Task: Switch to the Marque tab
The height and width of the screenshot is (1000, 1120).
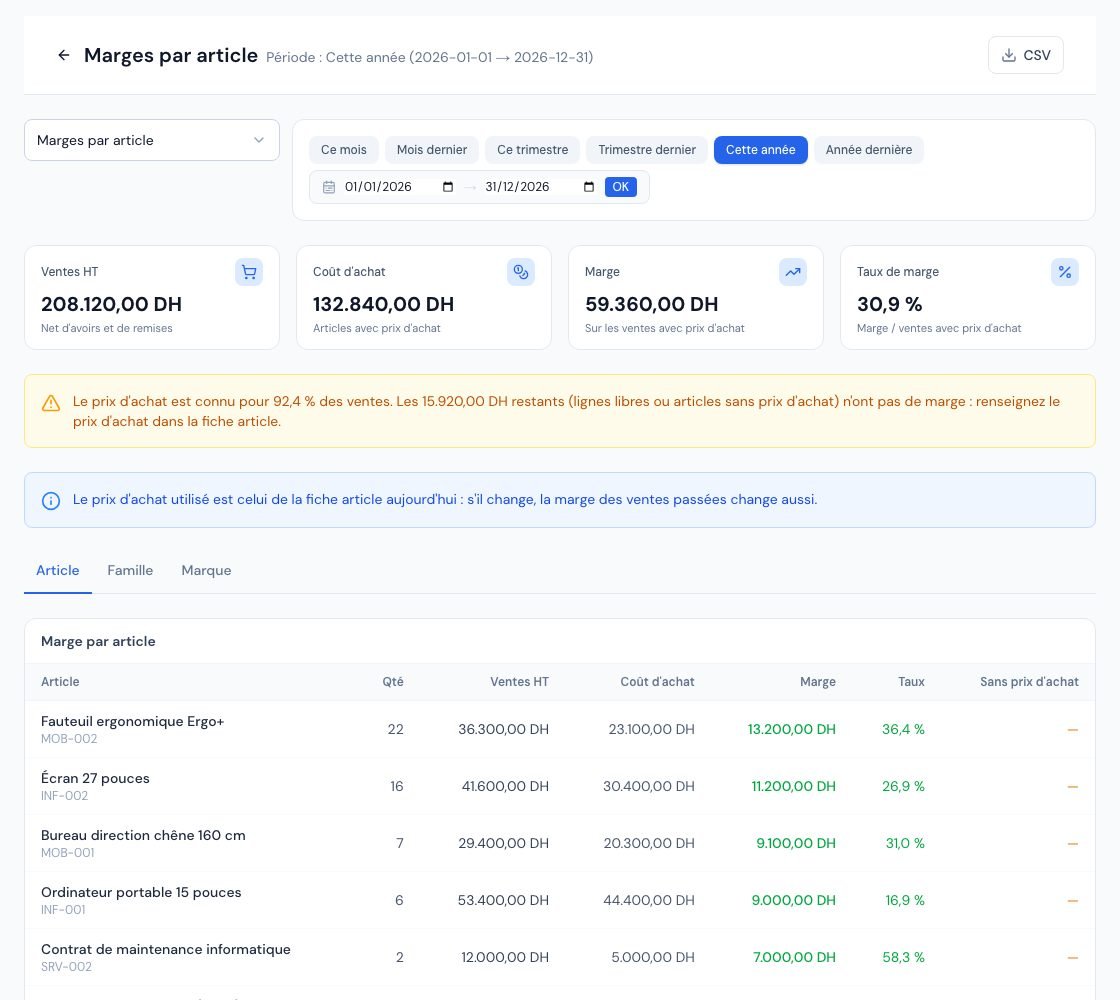Action: pos(206,571)
